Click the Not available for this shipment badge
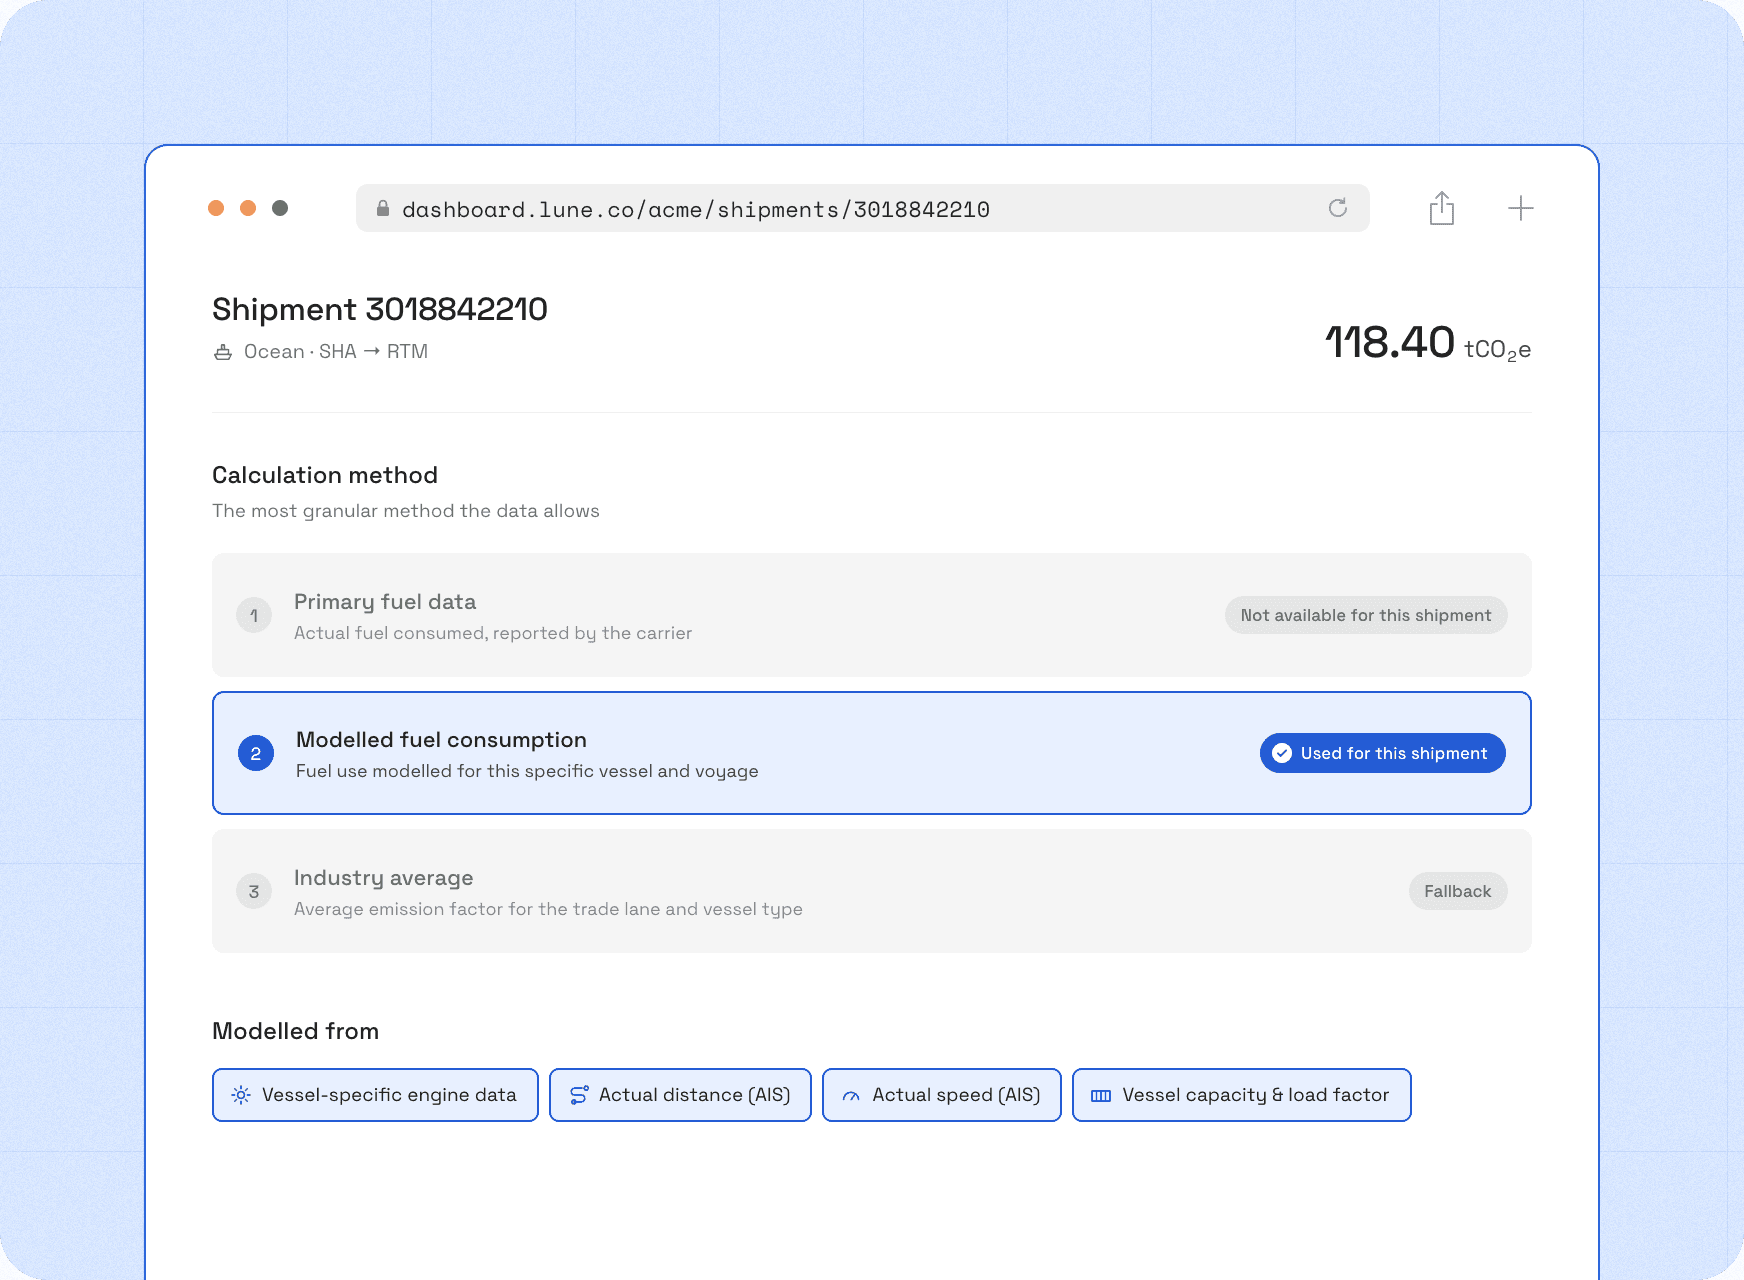The image size is (1744, 1280). 1366,615
